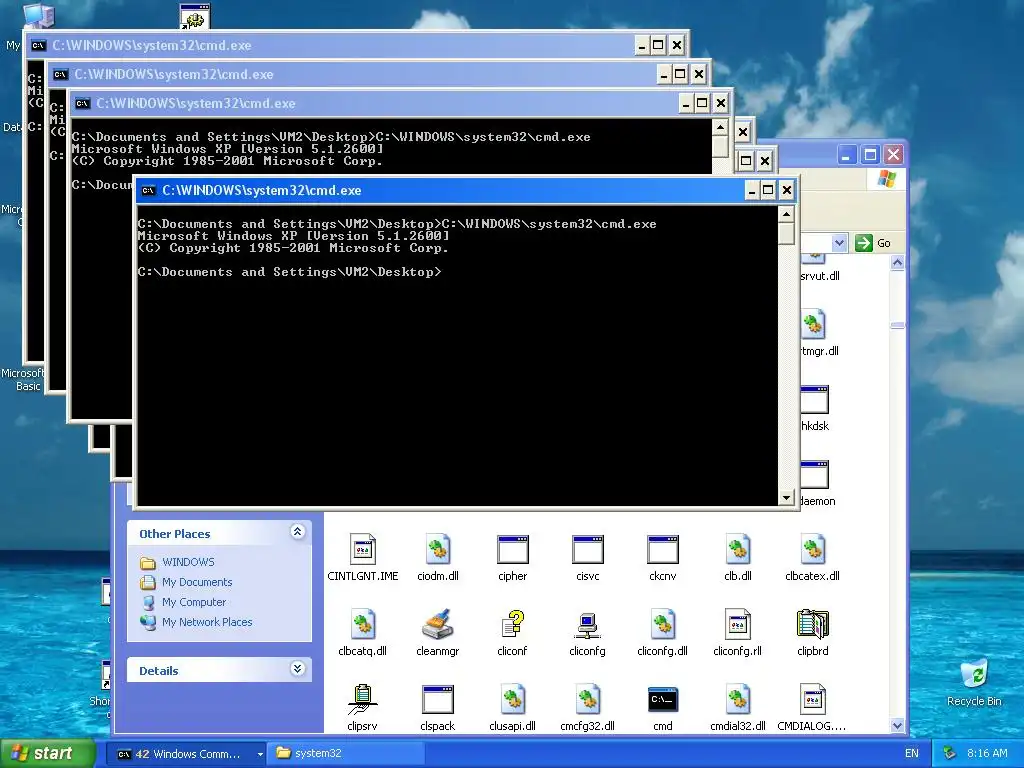Click scroll up arrow in Explorer window
The width and height of the screenshot is (1024, 768).
897,263
